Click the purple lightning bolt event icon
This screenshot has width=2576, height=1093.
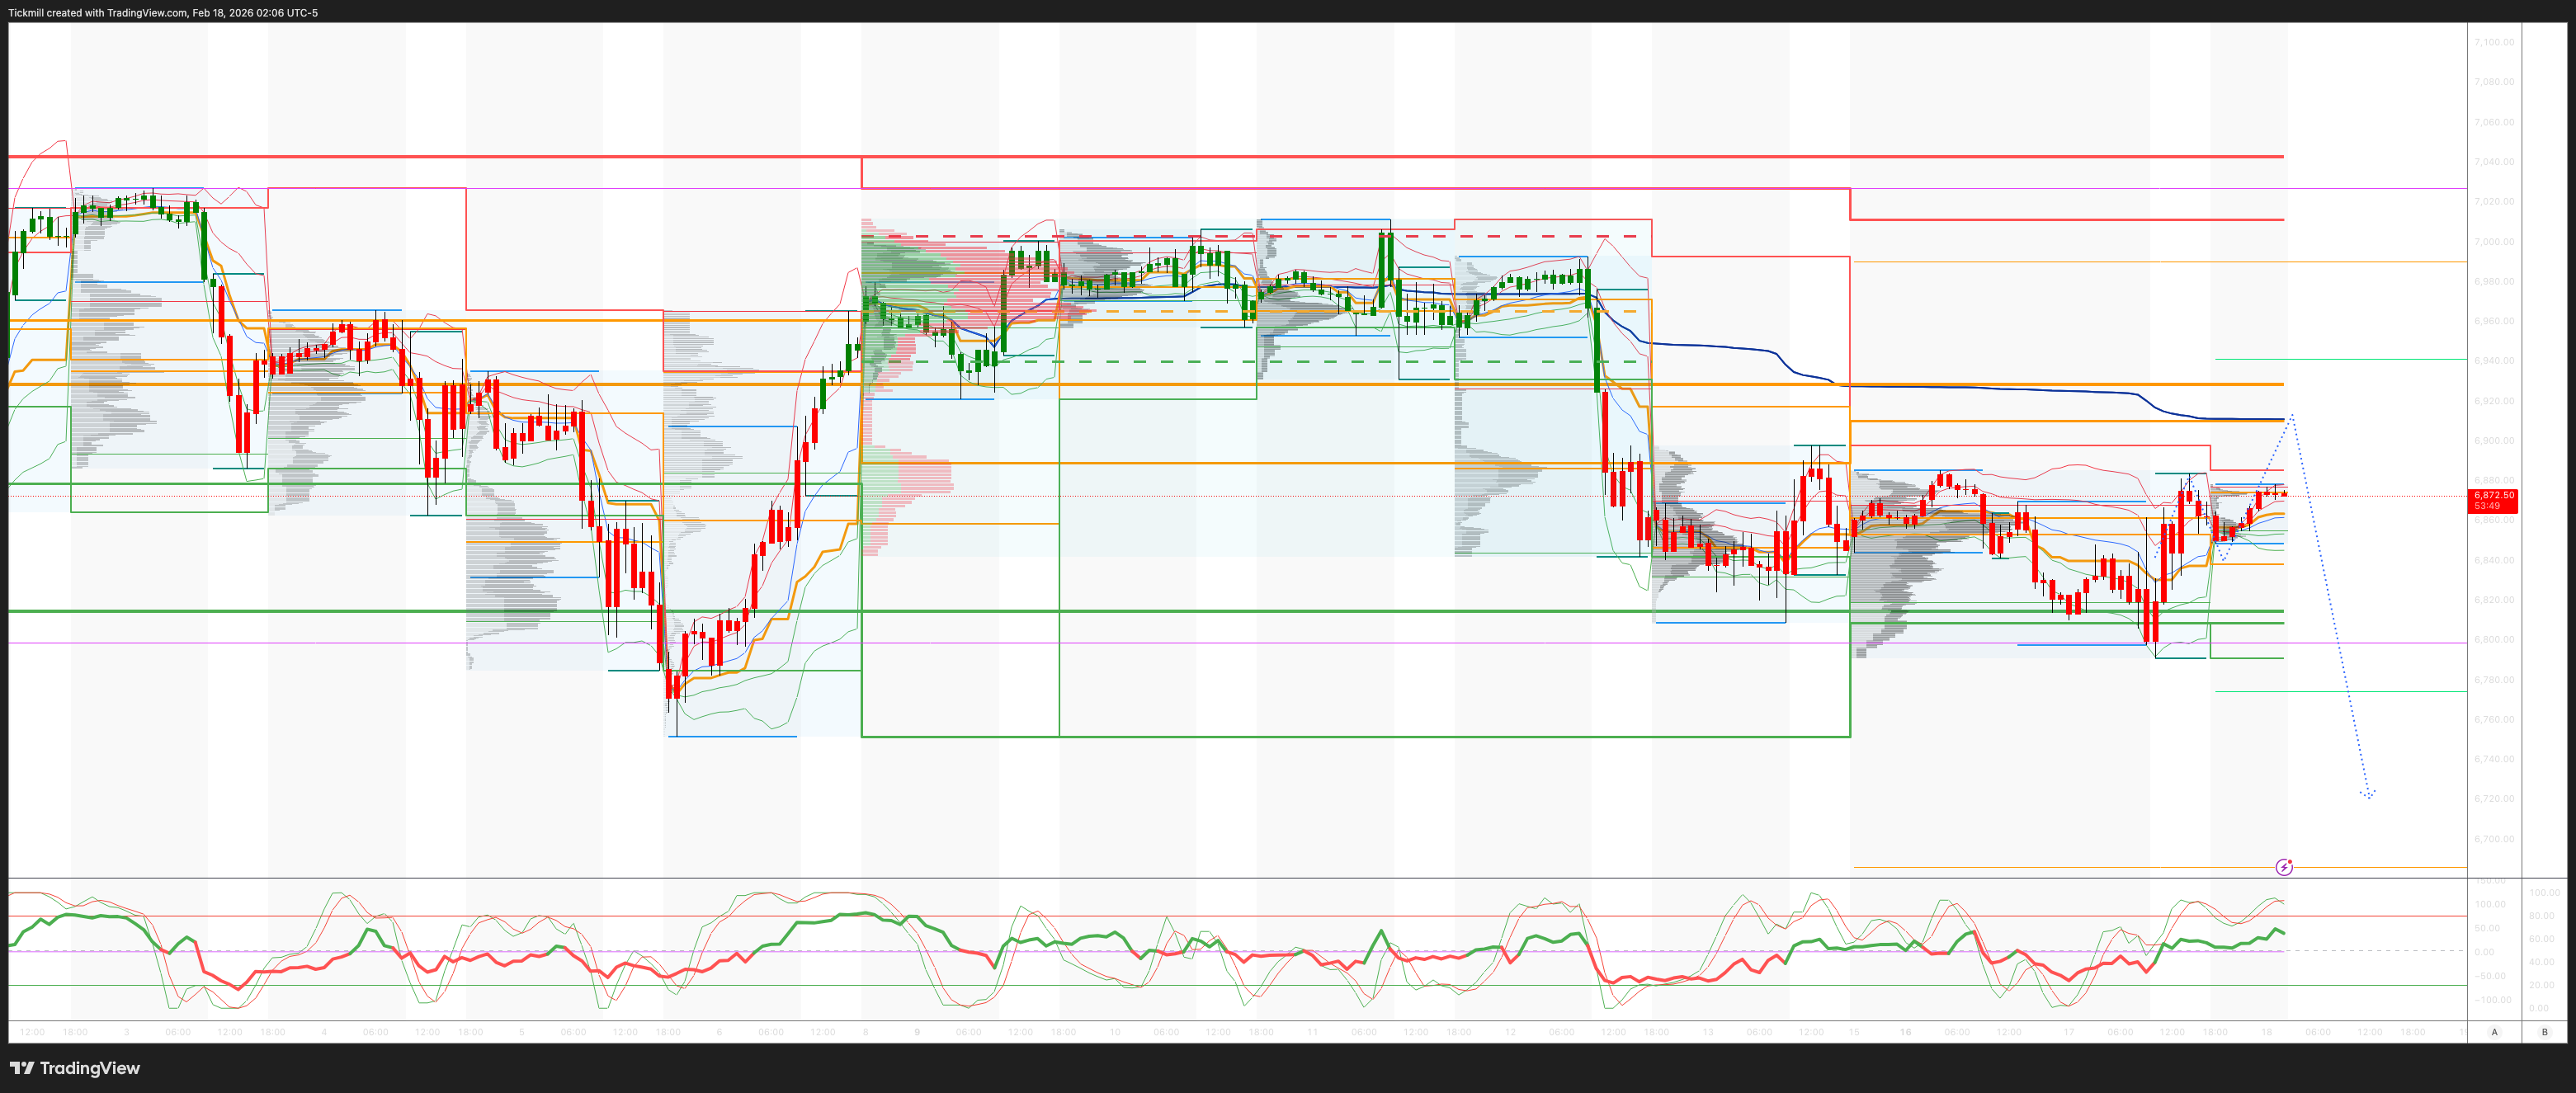(x=2284, y=867)
